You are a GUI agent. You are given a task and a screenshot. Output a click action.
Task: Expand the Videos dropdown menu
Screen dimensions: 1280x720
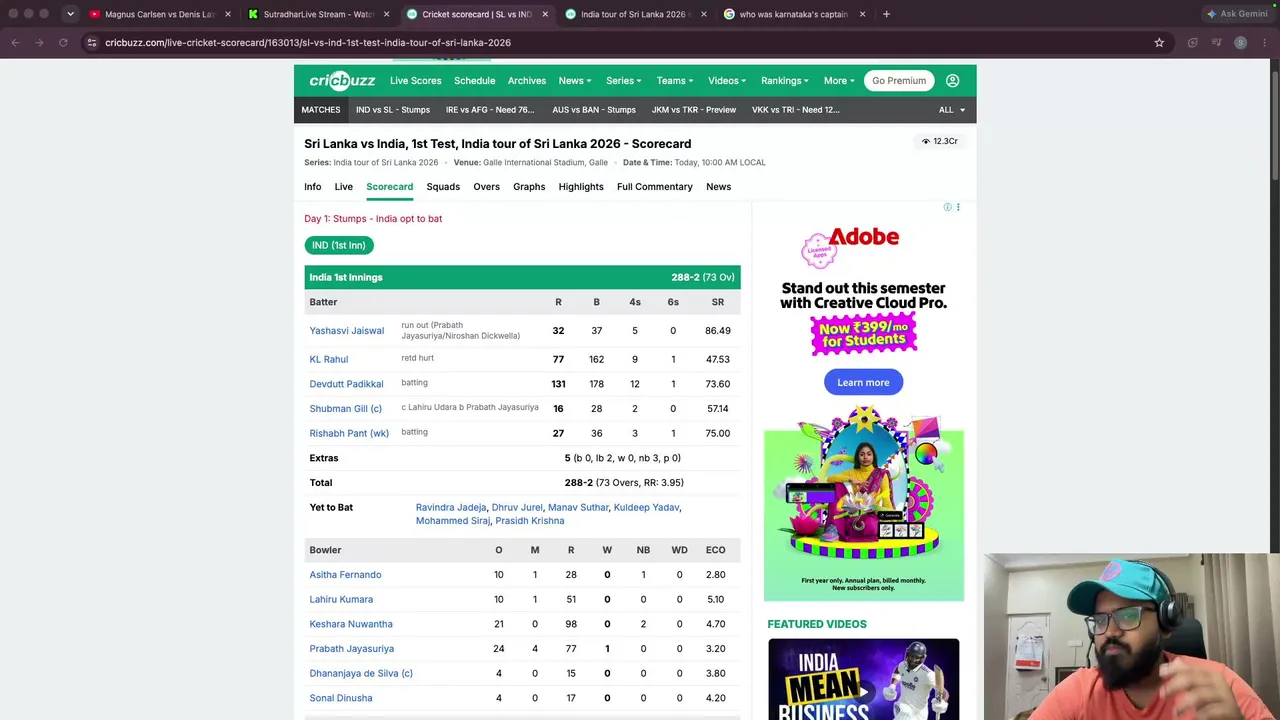click(x=727, y=81)
